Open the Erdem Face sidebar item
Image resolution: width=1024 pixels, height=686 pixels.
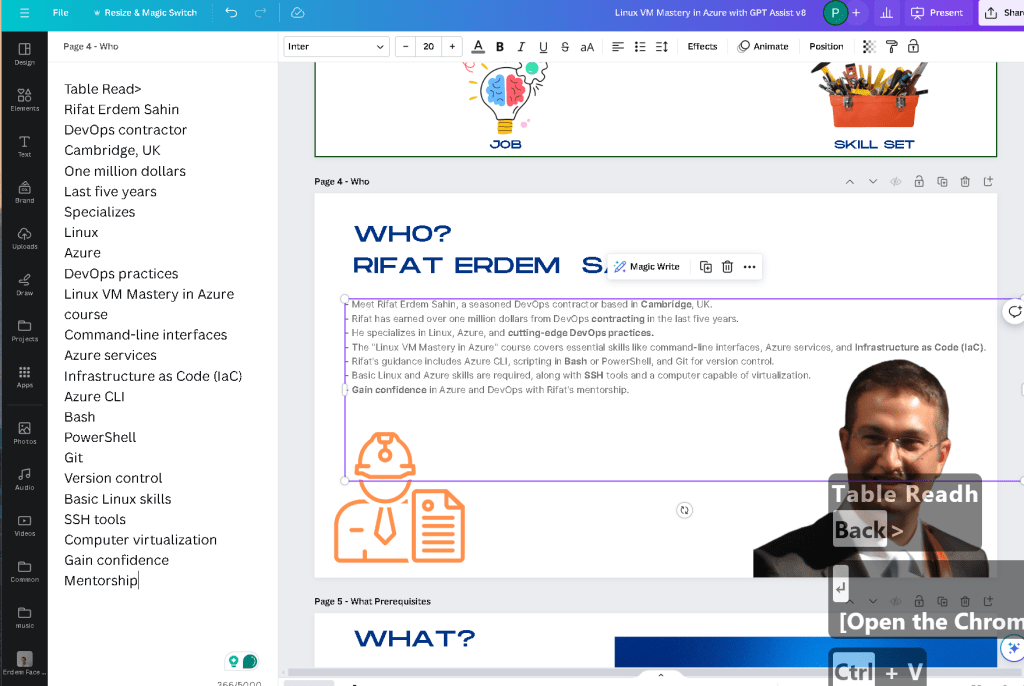click(24, 662)
